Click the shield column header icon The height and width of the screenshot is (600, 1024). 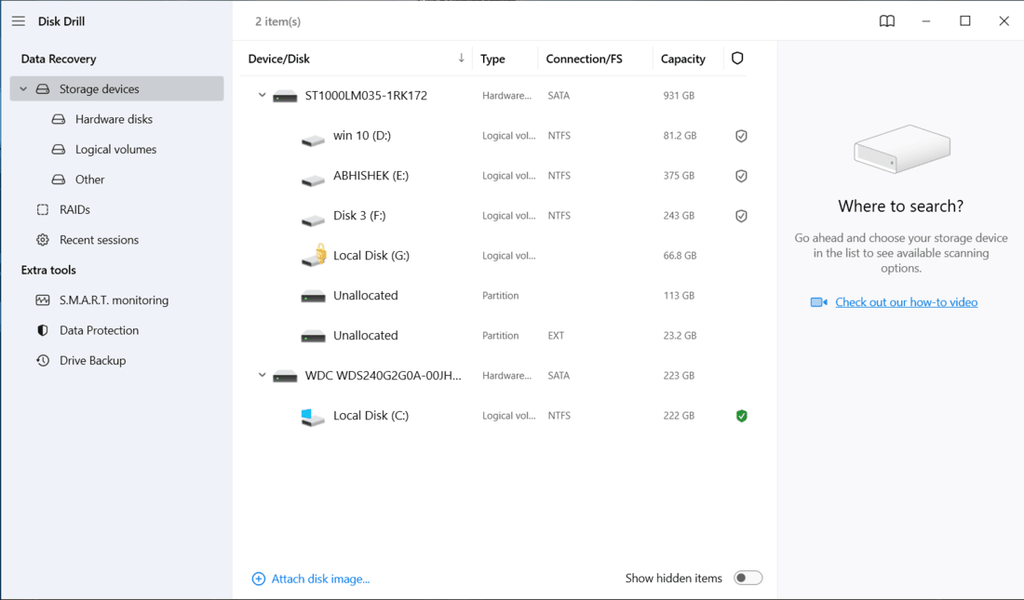coord(737,58)
